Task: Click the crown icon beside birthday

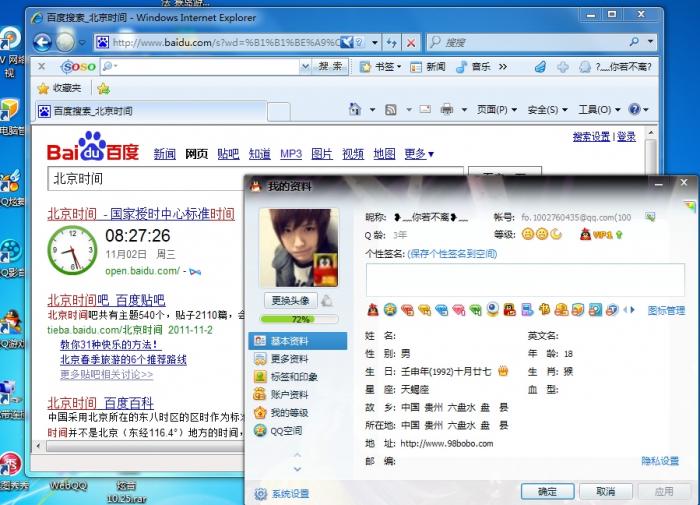Action: pyautogui.click(x=503, y=371)
